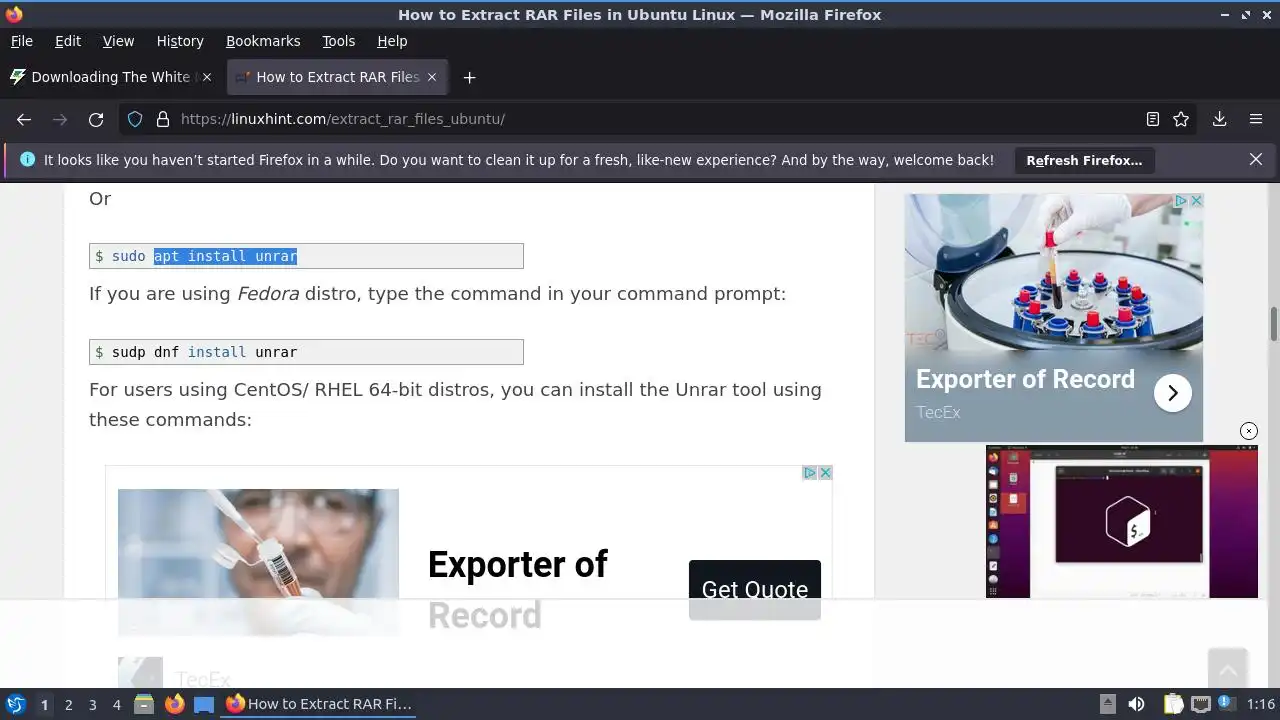Go back to the previous page

tap(24, 119)
